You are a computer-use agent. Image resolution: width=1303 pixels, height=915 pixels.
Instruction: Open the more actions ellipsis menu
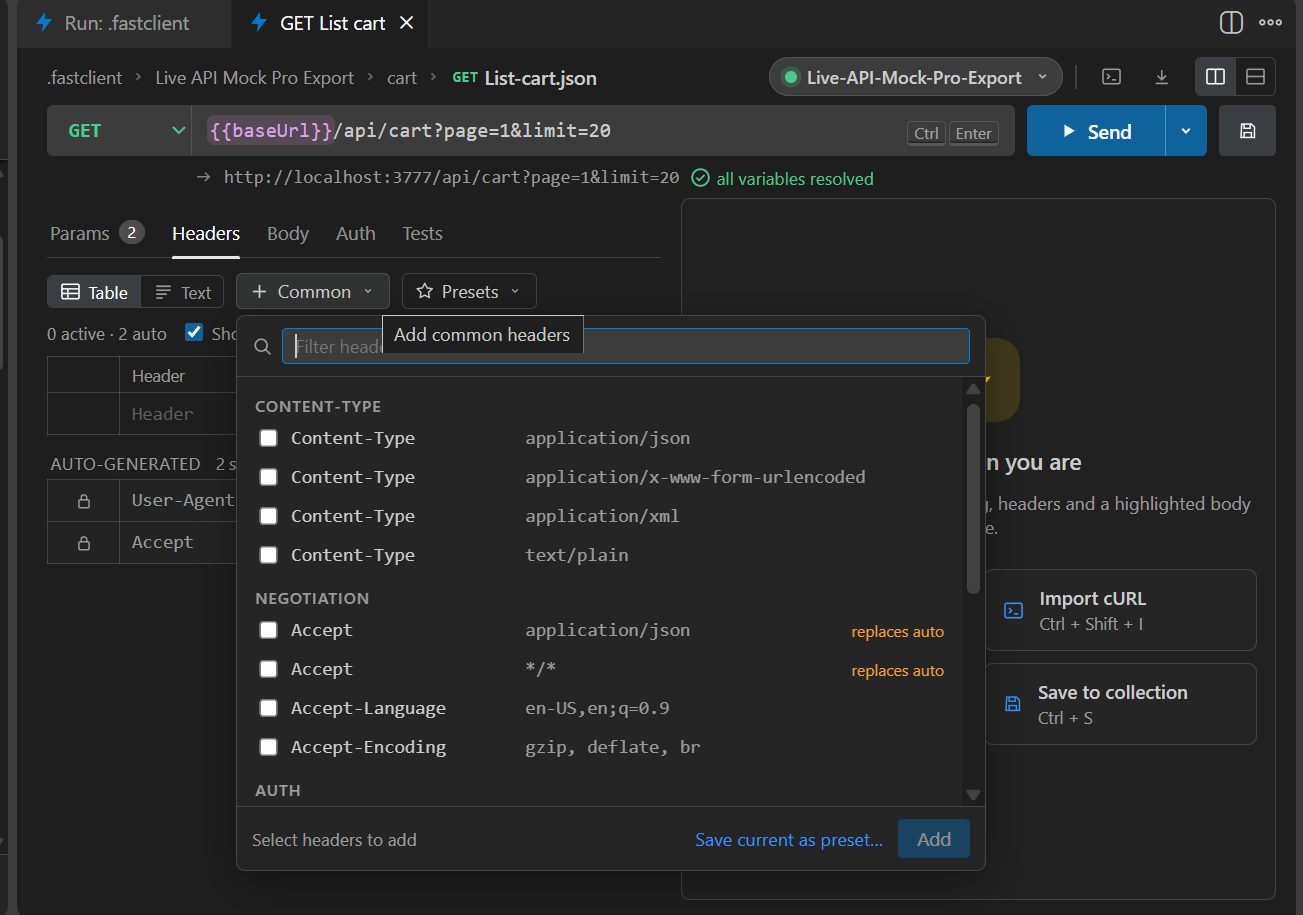1270,22
